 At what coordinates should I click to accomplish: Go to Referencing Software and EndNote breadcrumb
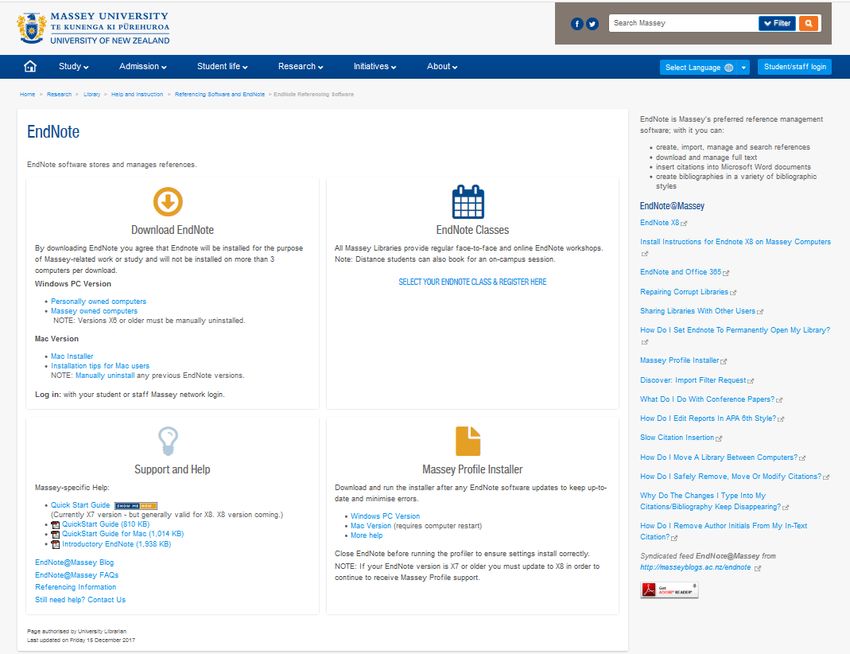[x=220, y=94]
